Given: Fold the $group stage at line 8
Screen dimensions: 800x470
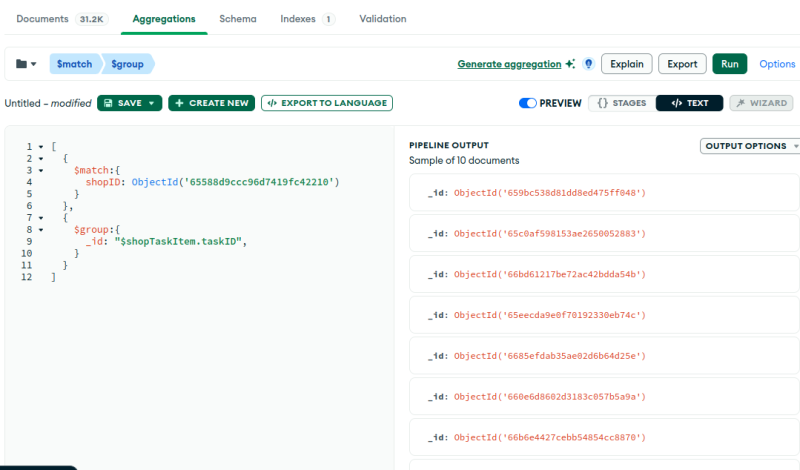Looking at the screenshot, I should point(41,230).
